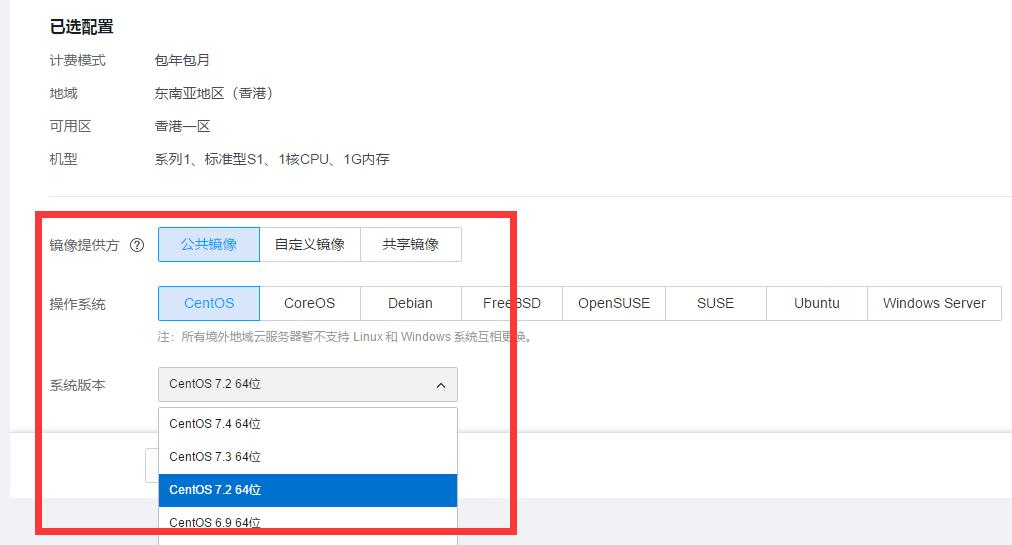Viewport: 1012px width, 545px height.
Task: Click the OpenSUSE operating system option
Action: (x=613, y=303)
